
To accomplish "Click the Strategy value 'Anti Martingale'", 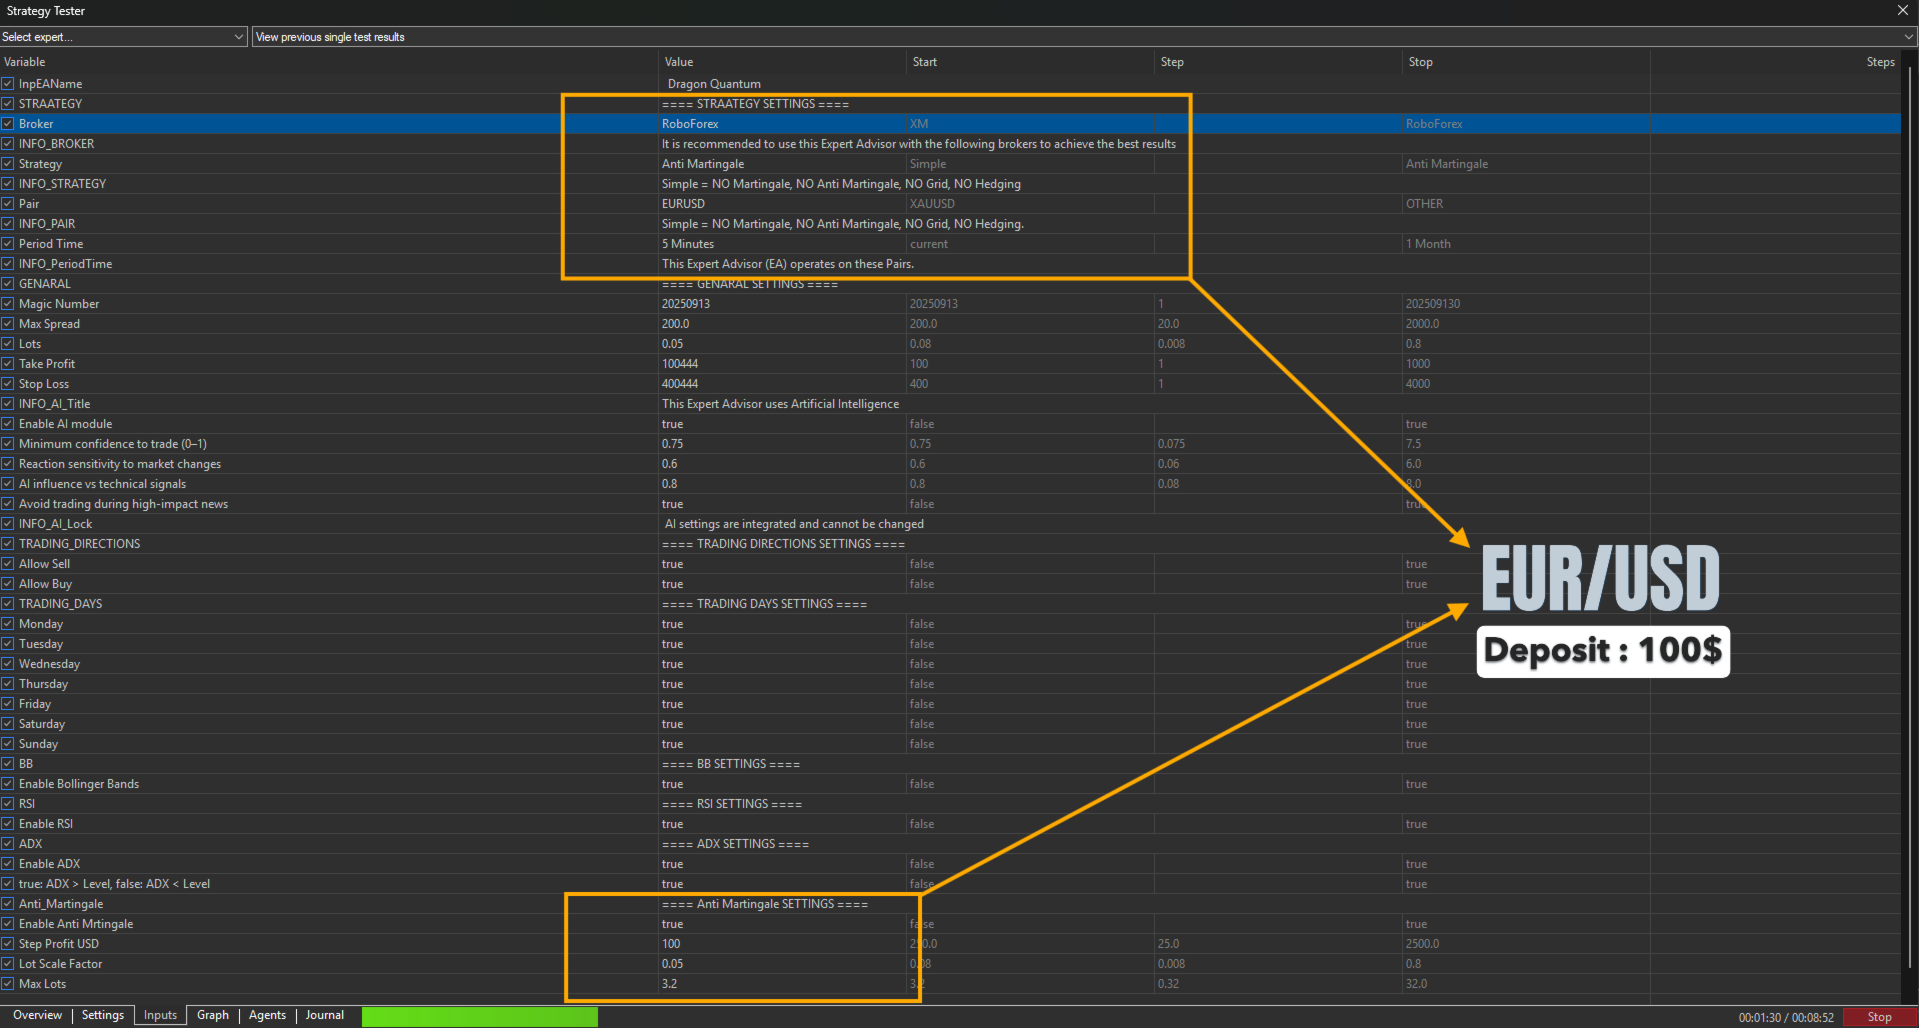I will [703, 164].
